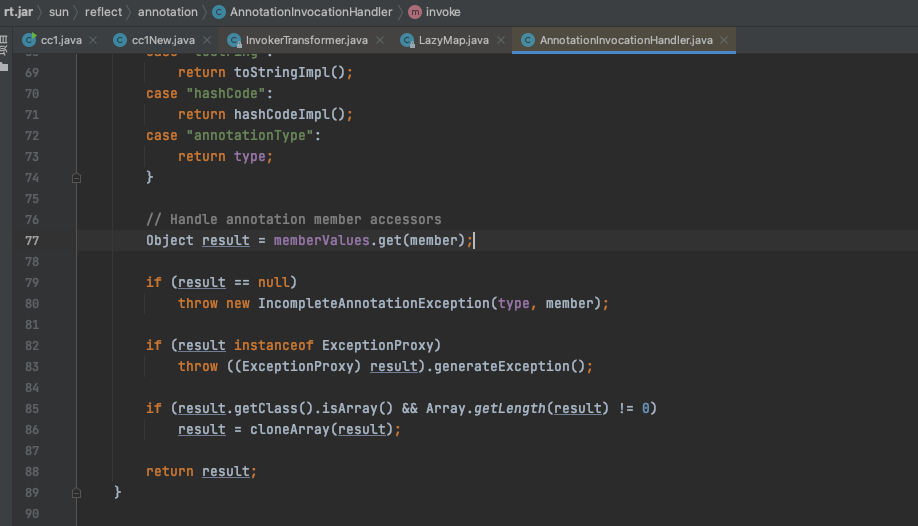Viewport: 918px width, 526px height.
Task: Click the cc1New.java class icon
Action: (x=120, y=40)
